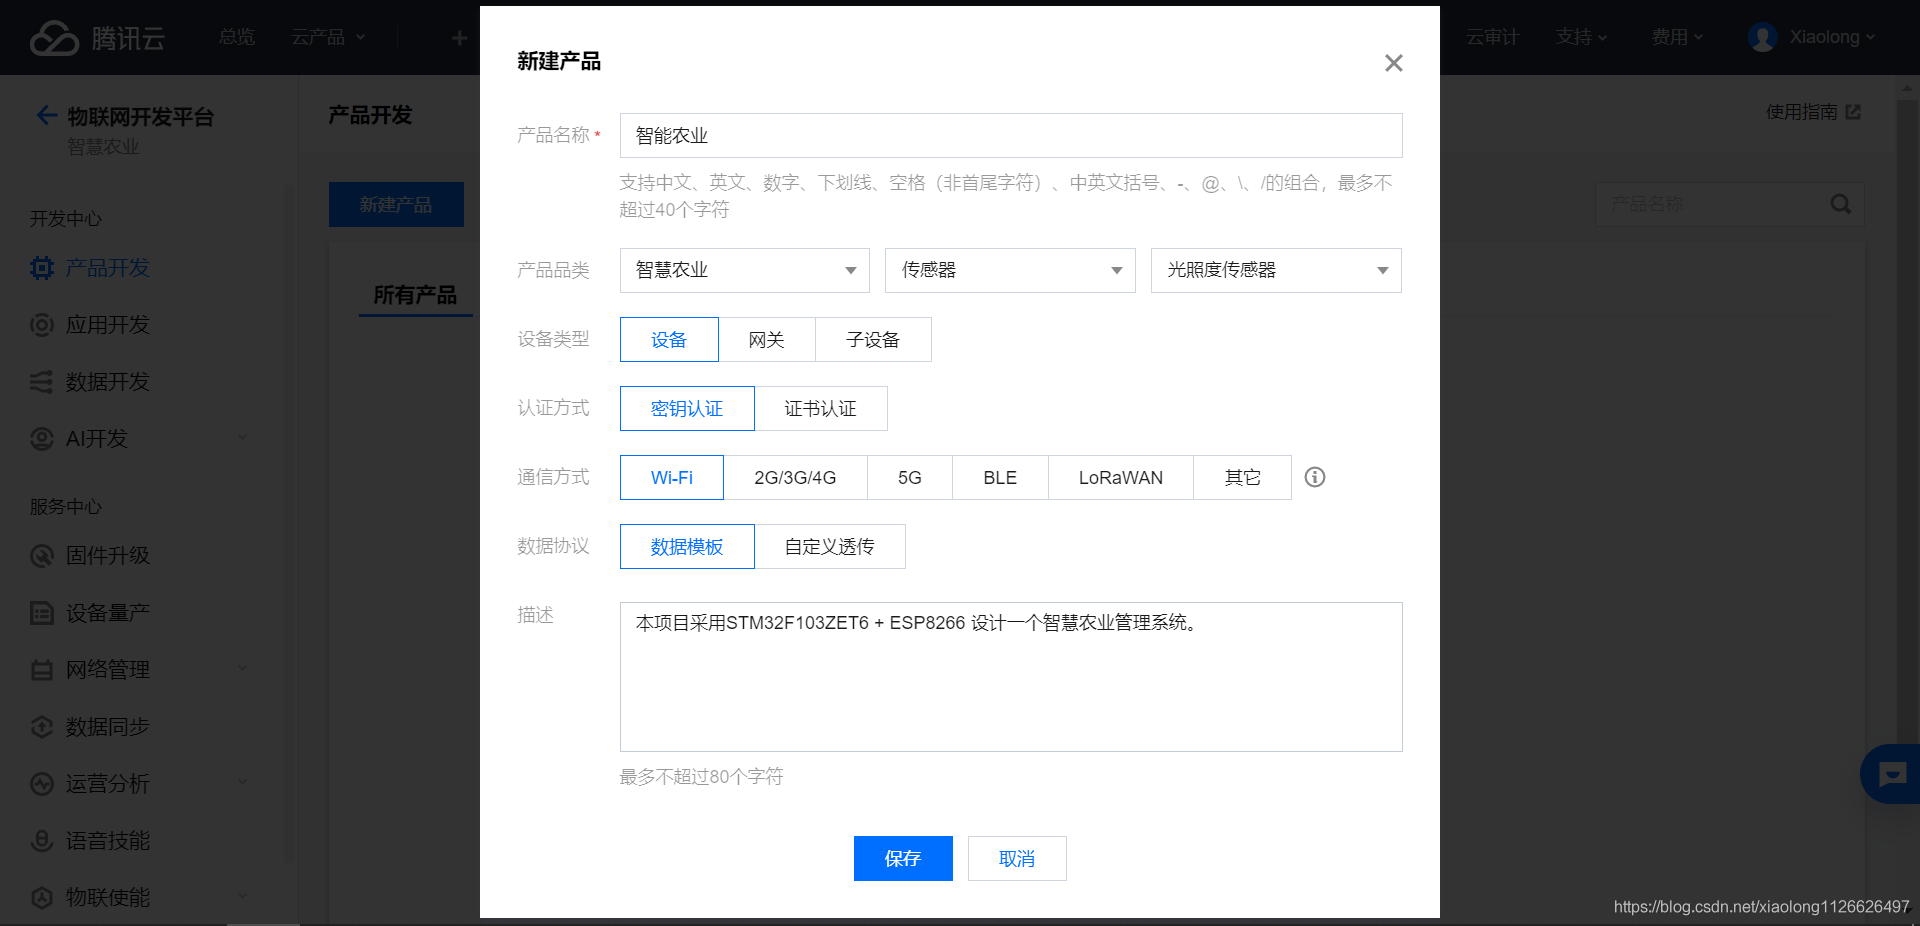Click the 取消 button
Viewport: 1920px width, 926px height.
[1017, 859]
